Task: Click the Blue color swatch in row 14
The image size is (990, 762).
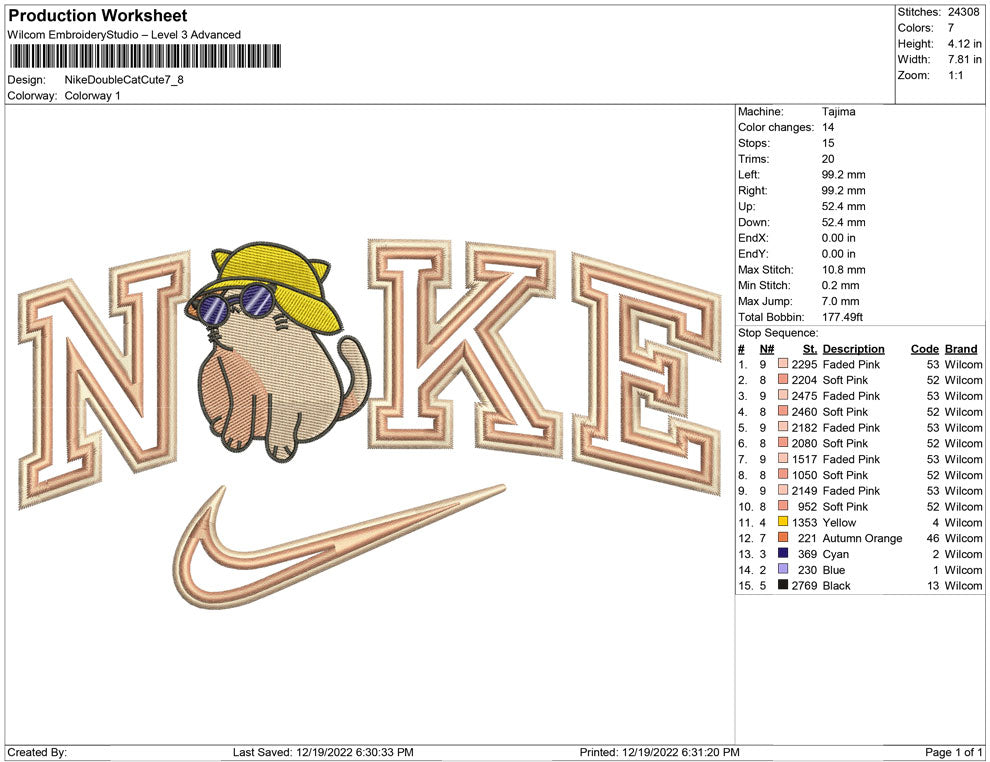Action: coord(783,569)
